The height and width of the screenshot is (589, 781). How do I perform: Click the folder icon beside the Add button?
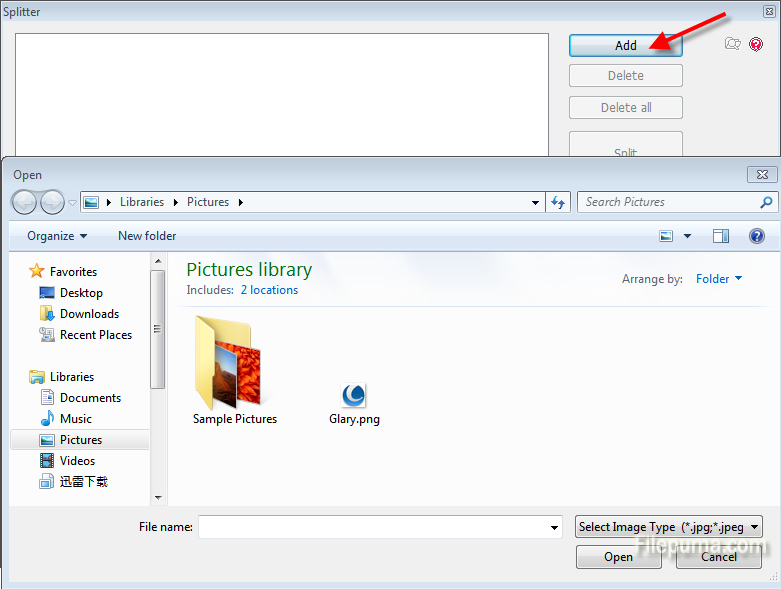click(733, 44)
